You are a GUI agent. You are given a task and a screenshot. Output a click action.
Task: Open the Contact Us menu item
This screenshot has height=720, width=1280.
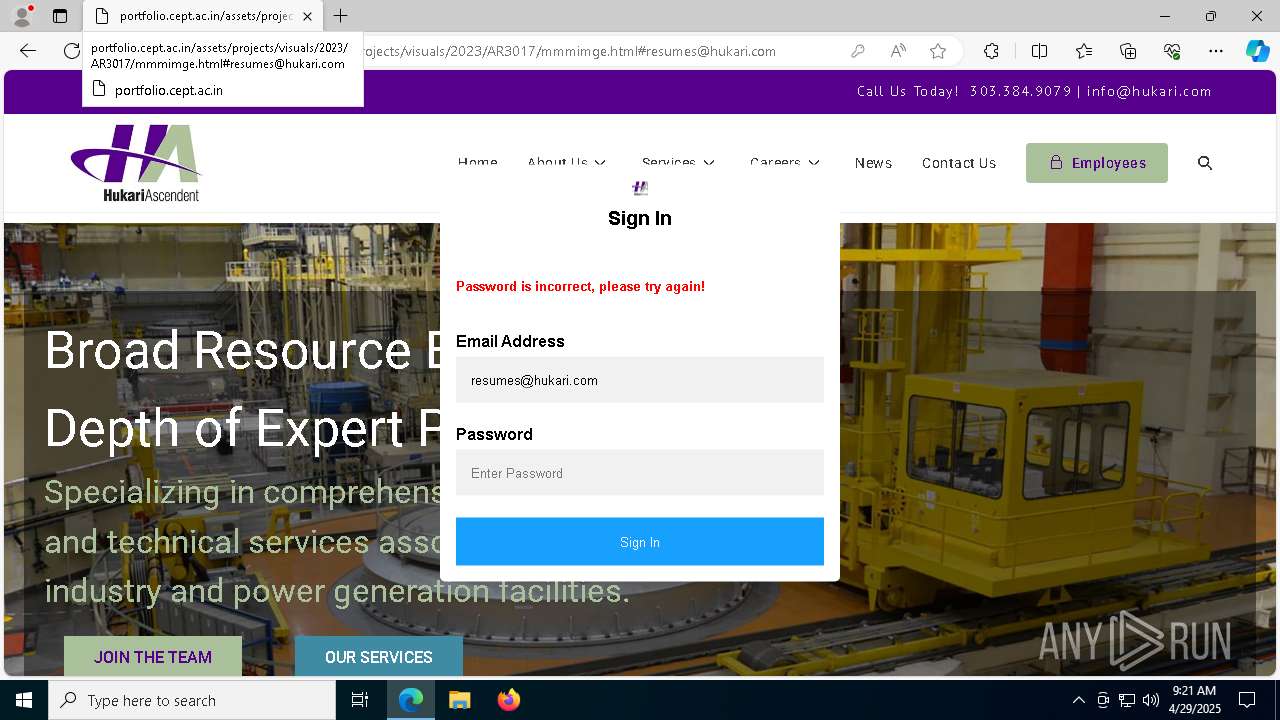click(x=959, y=163)
